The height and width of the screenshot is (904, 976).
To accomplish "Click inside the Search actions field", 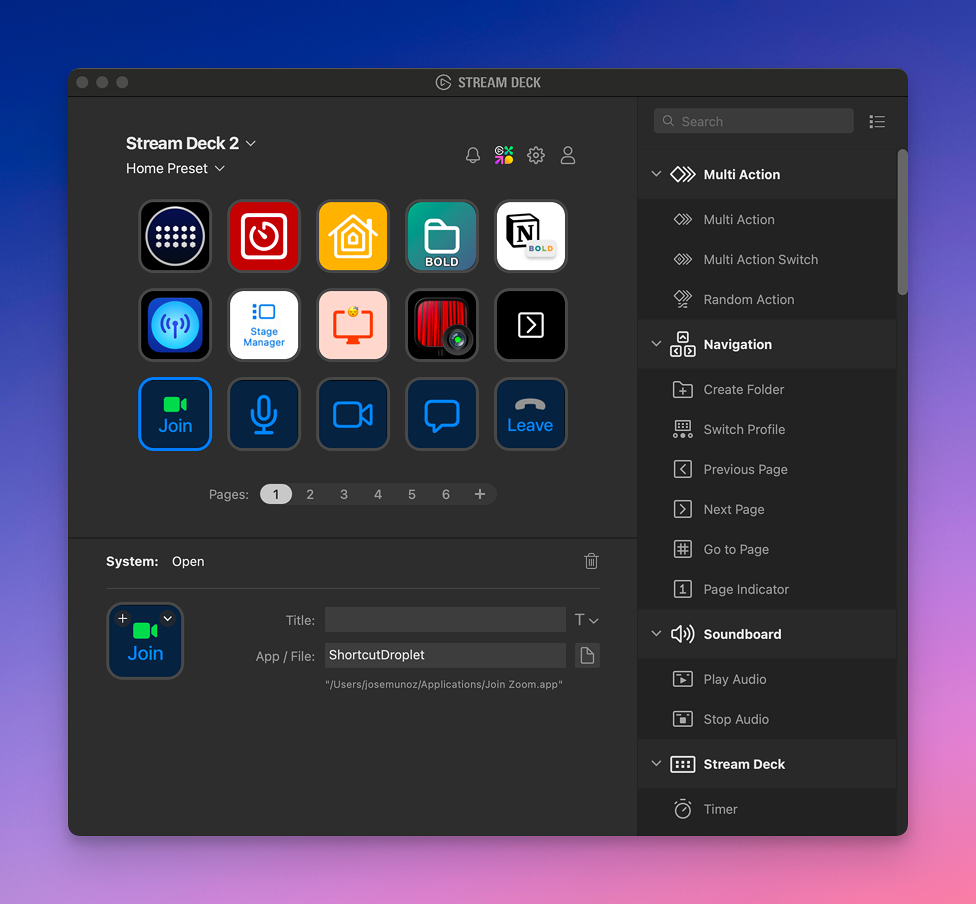I will pyautogui.click(x=753, y=120).
